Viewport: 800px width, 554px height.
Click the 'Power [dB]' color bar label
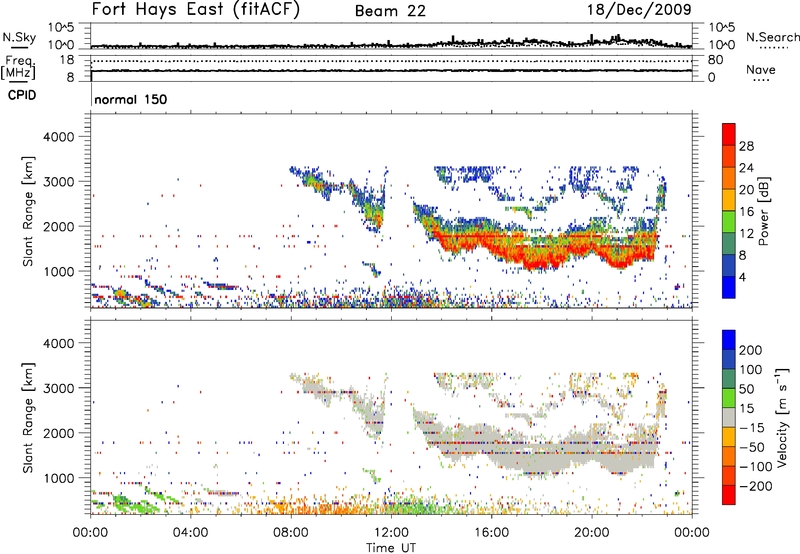coord(763,211)
